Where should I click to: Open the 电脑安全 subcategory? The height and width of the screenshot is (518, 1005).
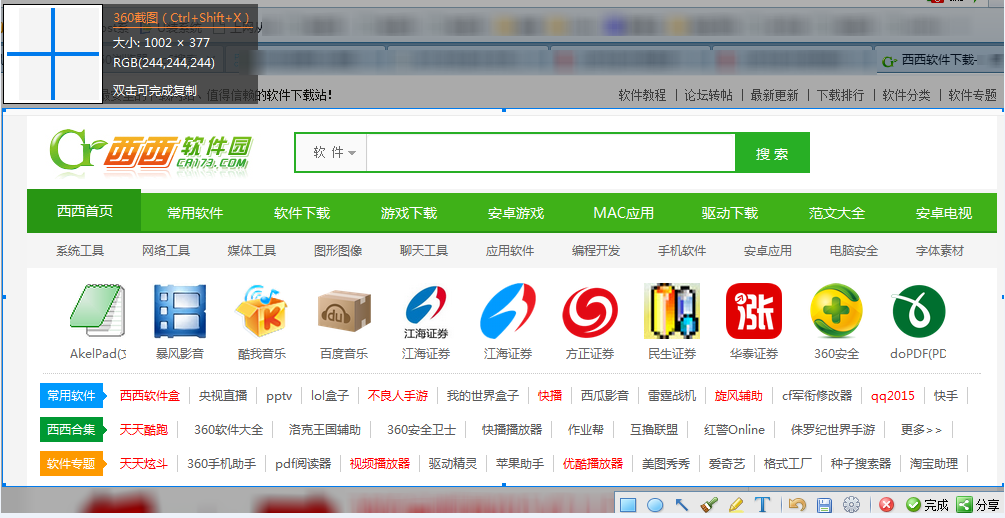pyautogui.click(x=854, y=251)
